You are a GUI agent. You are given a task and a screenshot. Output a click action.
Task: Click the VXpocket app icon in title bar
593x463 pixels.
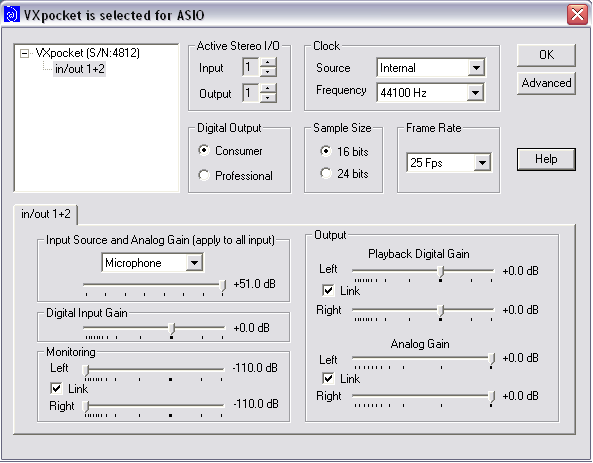click(x=11, y=15)
